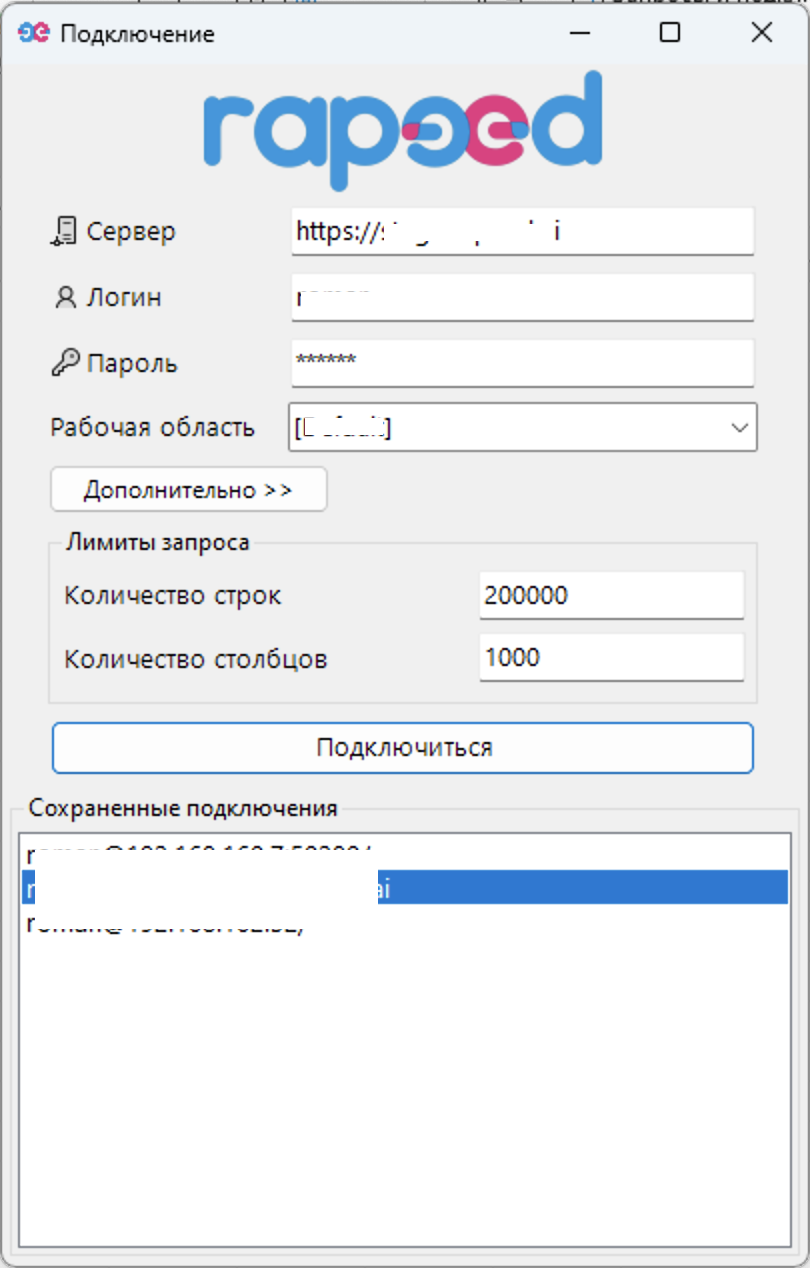The image size is (810, 1268).
Task: Focus the Пароль password field
Action: [522, 363]
